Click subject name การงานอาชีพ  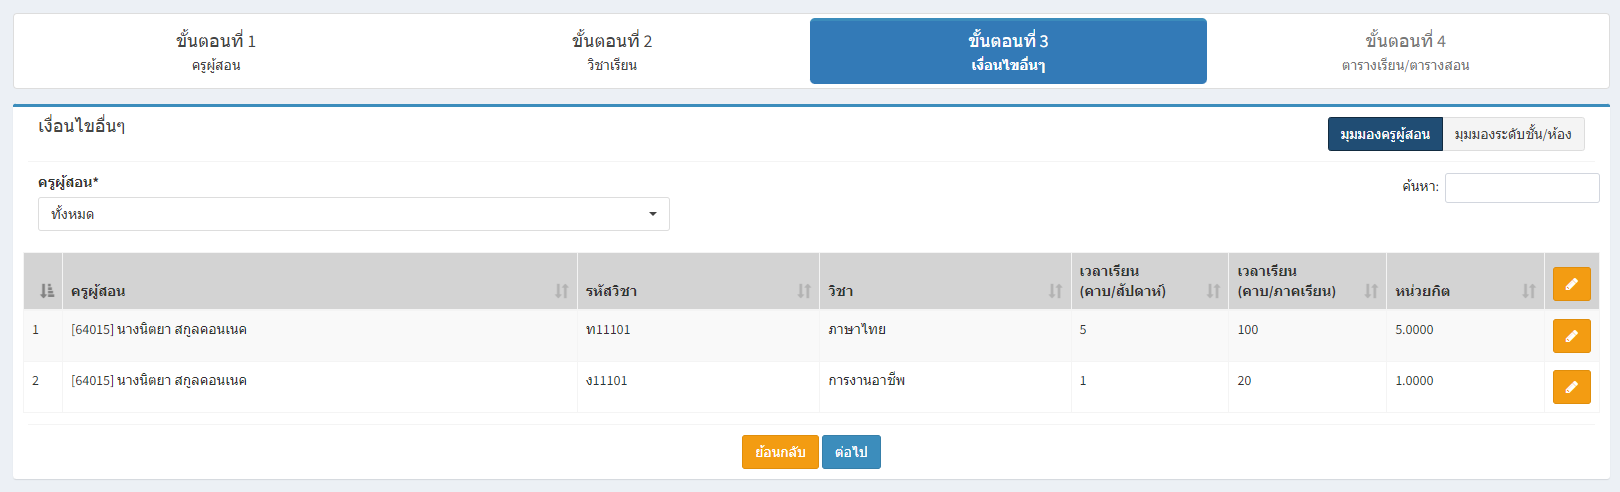click(867, 381)
